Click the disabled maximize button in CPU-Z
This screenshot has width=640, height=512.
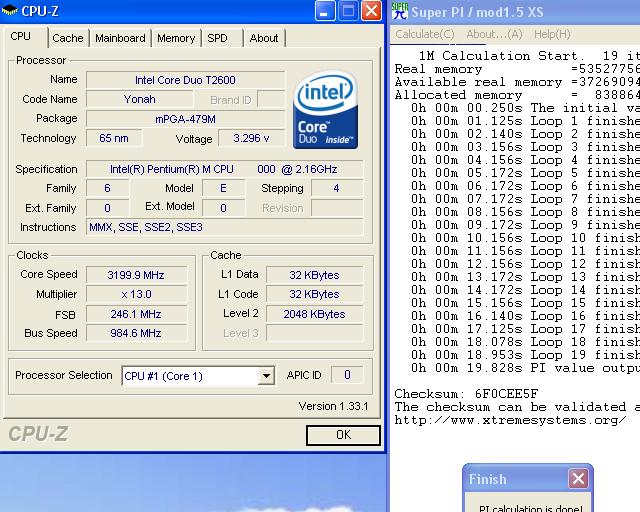click(x=348, y=11)
